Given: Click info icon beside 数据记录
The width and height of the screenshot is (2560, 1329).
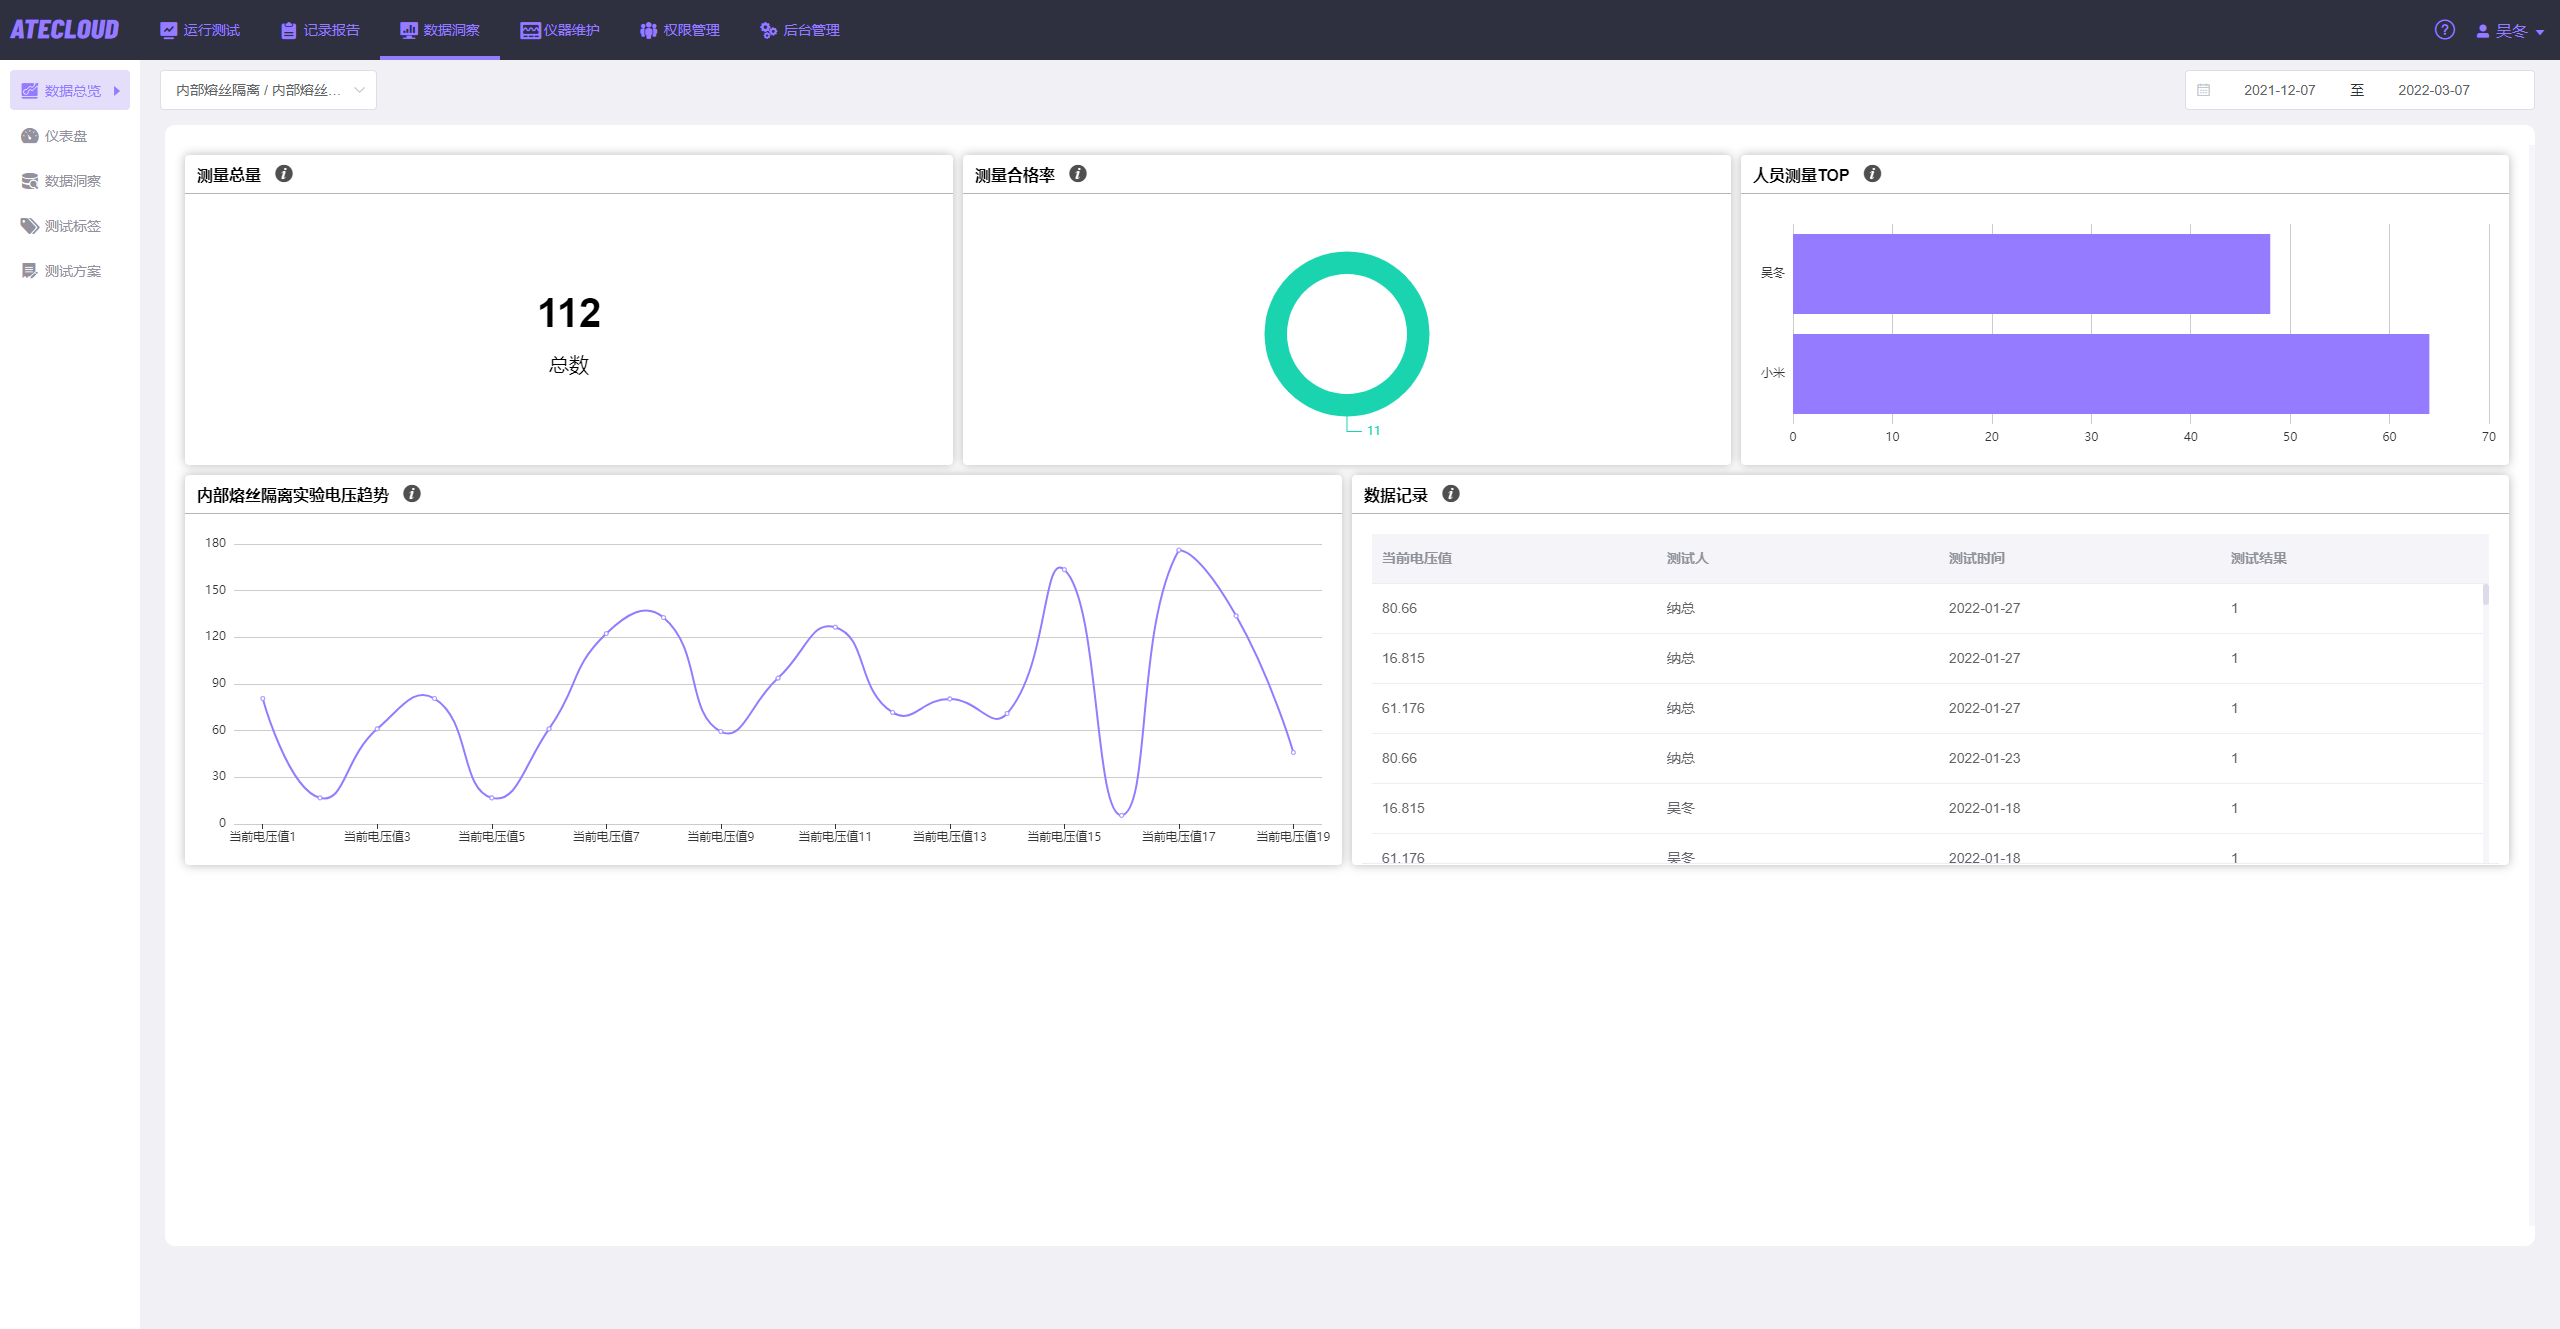Looking at the screenshot, I should 1451,494.
